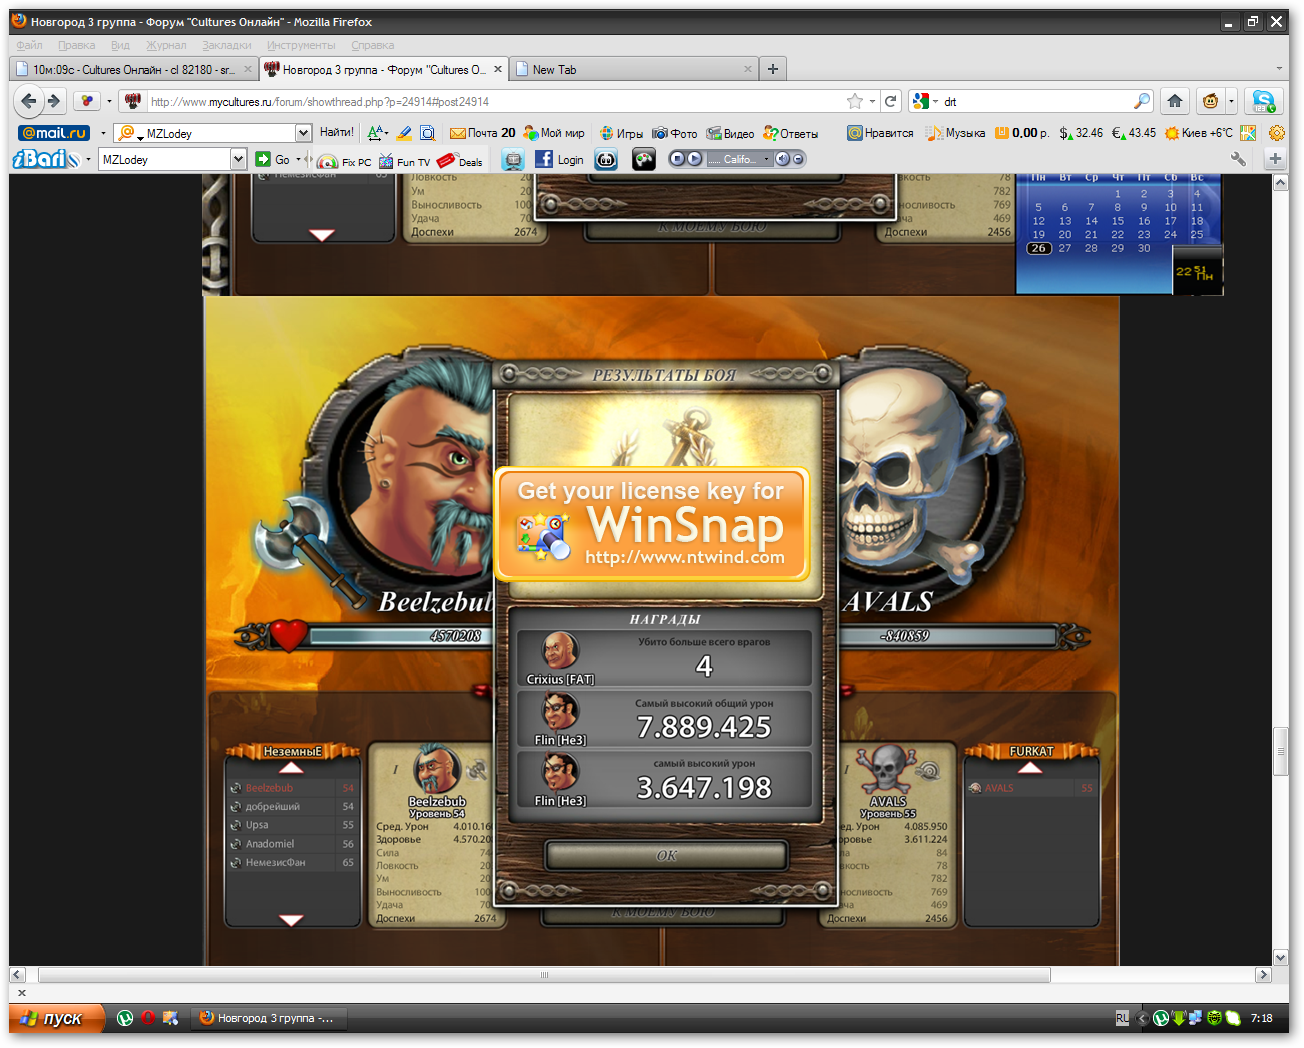Open iBario toolbar wrench options

(x=1238, y=159)
